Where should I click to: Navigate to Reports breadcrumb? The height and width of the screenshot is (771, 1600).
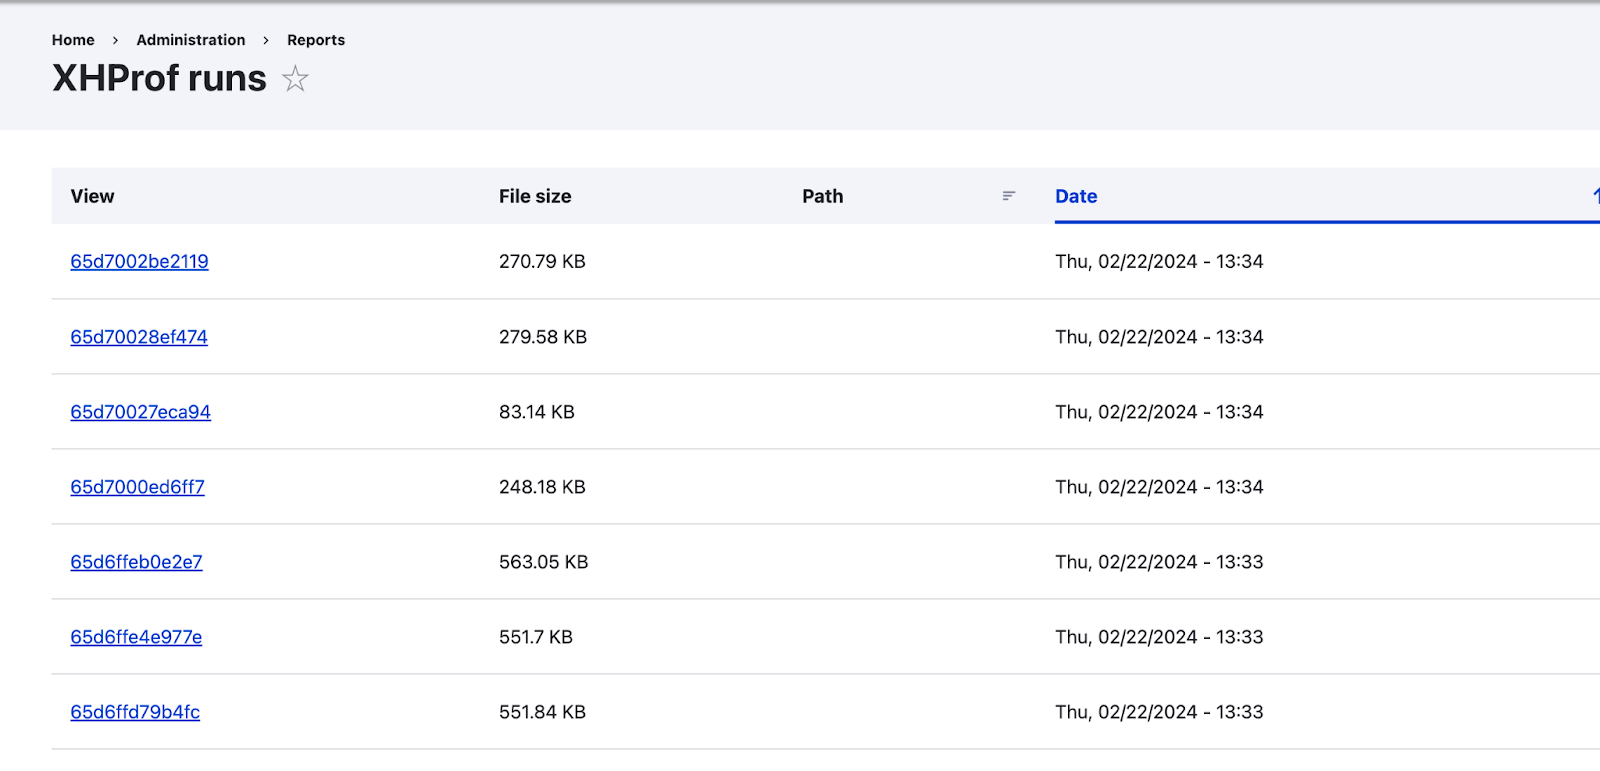(316, 40)
